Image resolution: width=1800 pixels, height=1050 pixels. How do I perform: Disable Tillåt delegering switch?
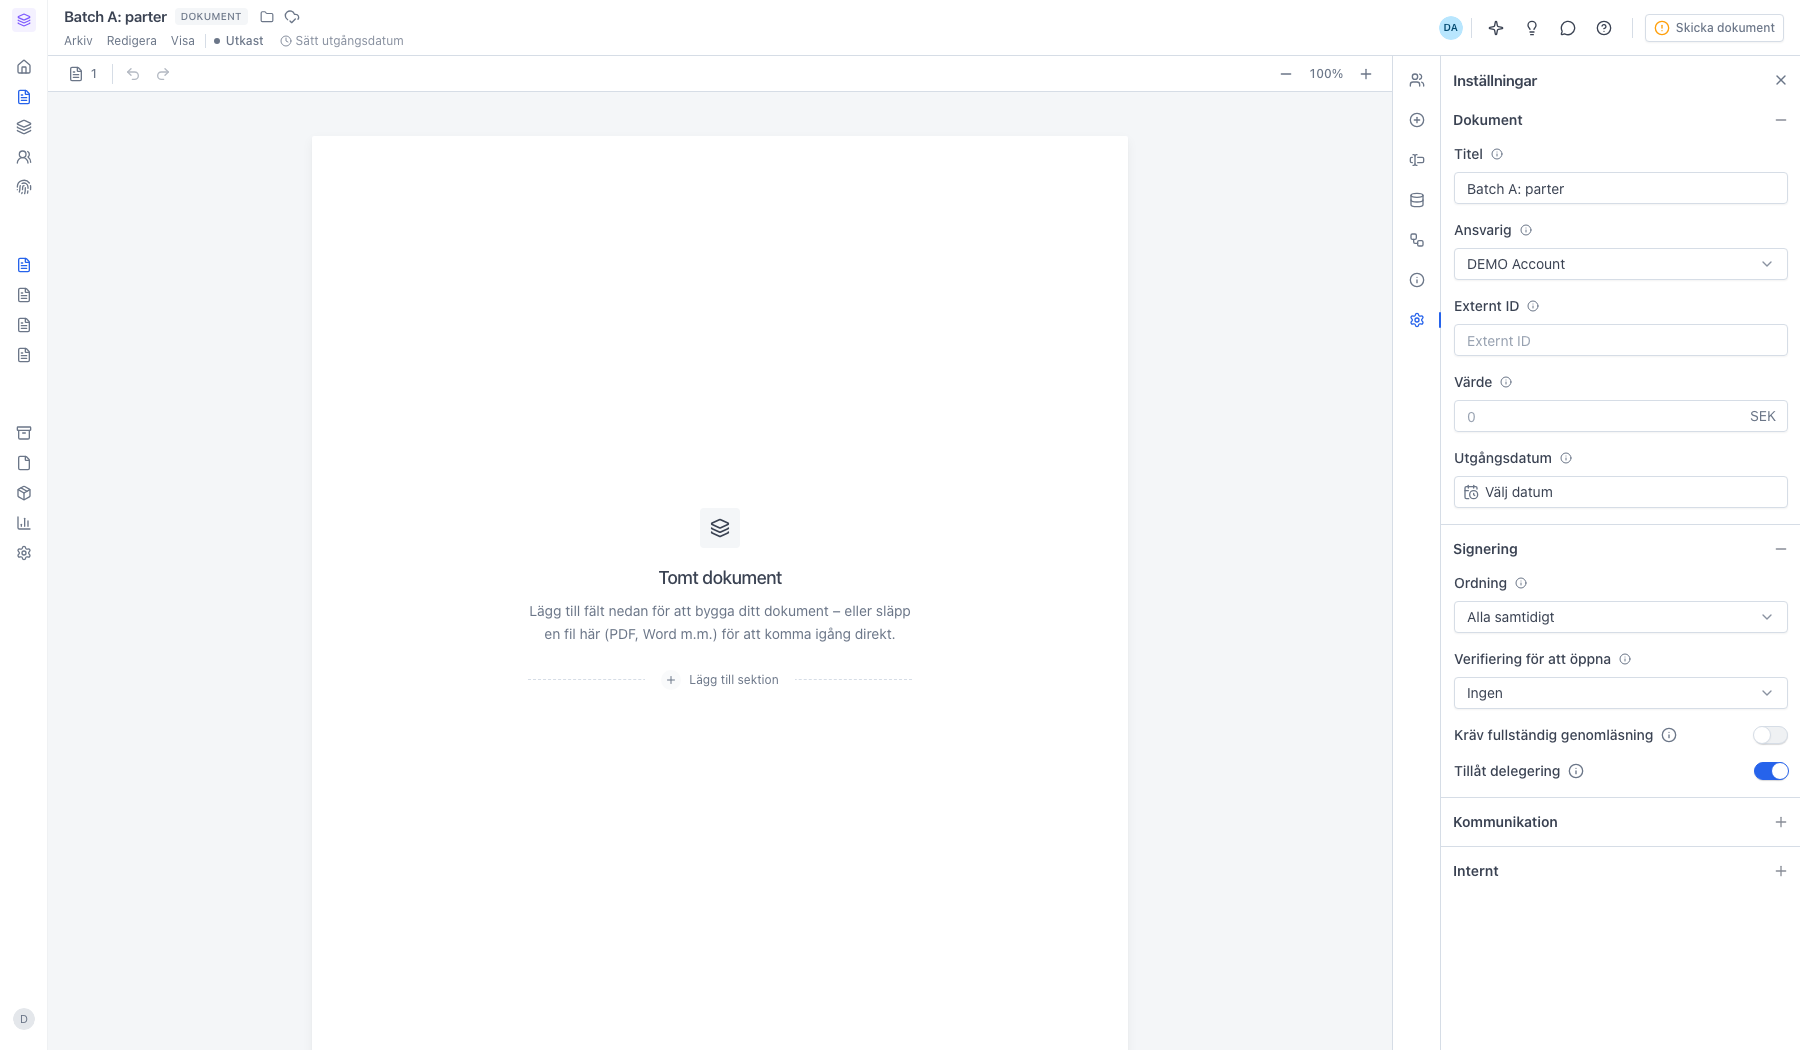(x=1770, y=771)
